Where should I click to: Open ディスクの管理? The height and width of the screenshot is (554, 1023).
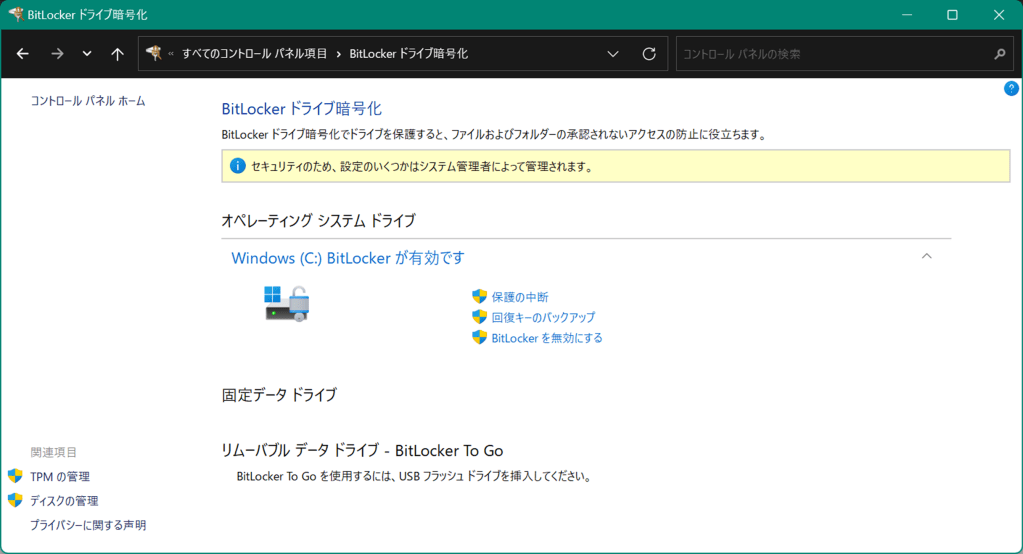(x=64, y=500)
